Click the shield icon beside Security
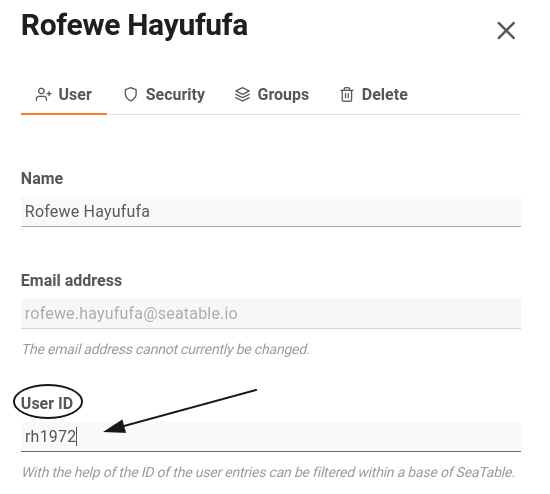This screenshot has width=550, height=494. (130, 95)
